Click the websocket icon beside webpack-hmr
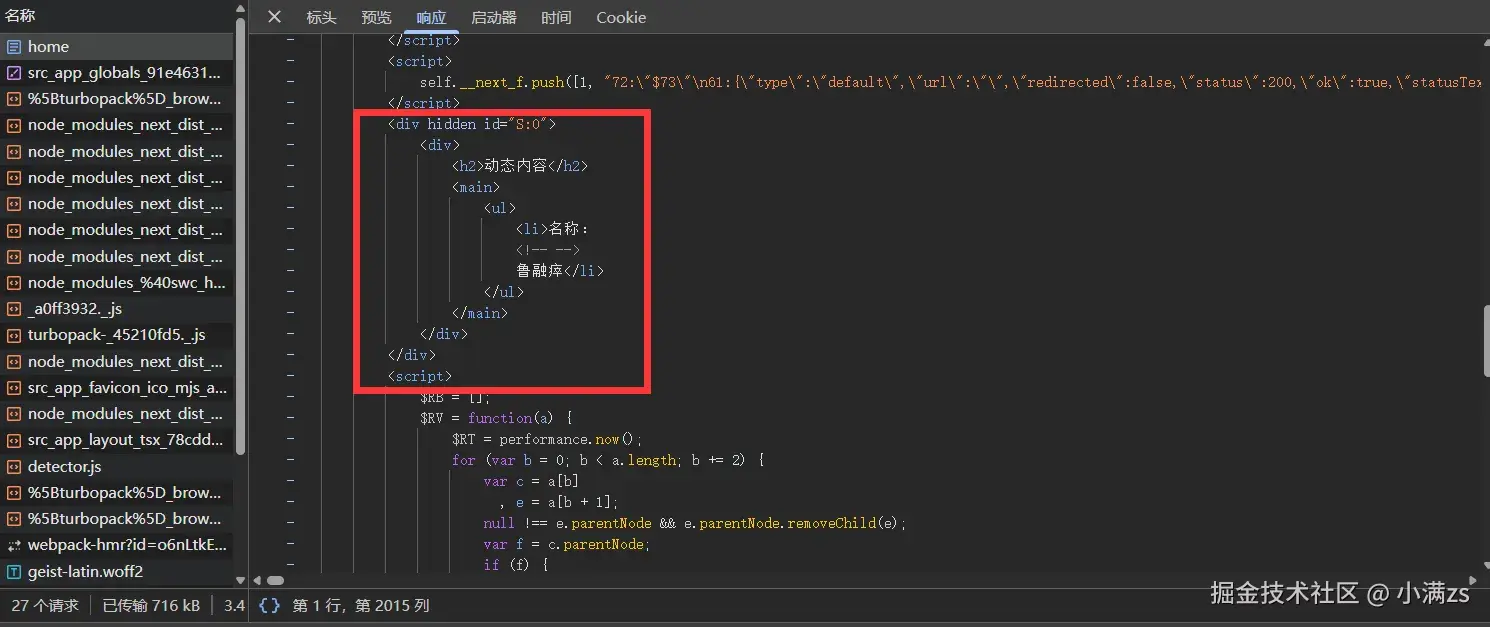The image size is (1490, 627). 14,545
